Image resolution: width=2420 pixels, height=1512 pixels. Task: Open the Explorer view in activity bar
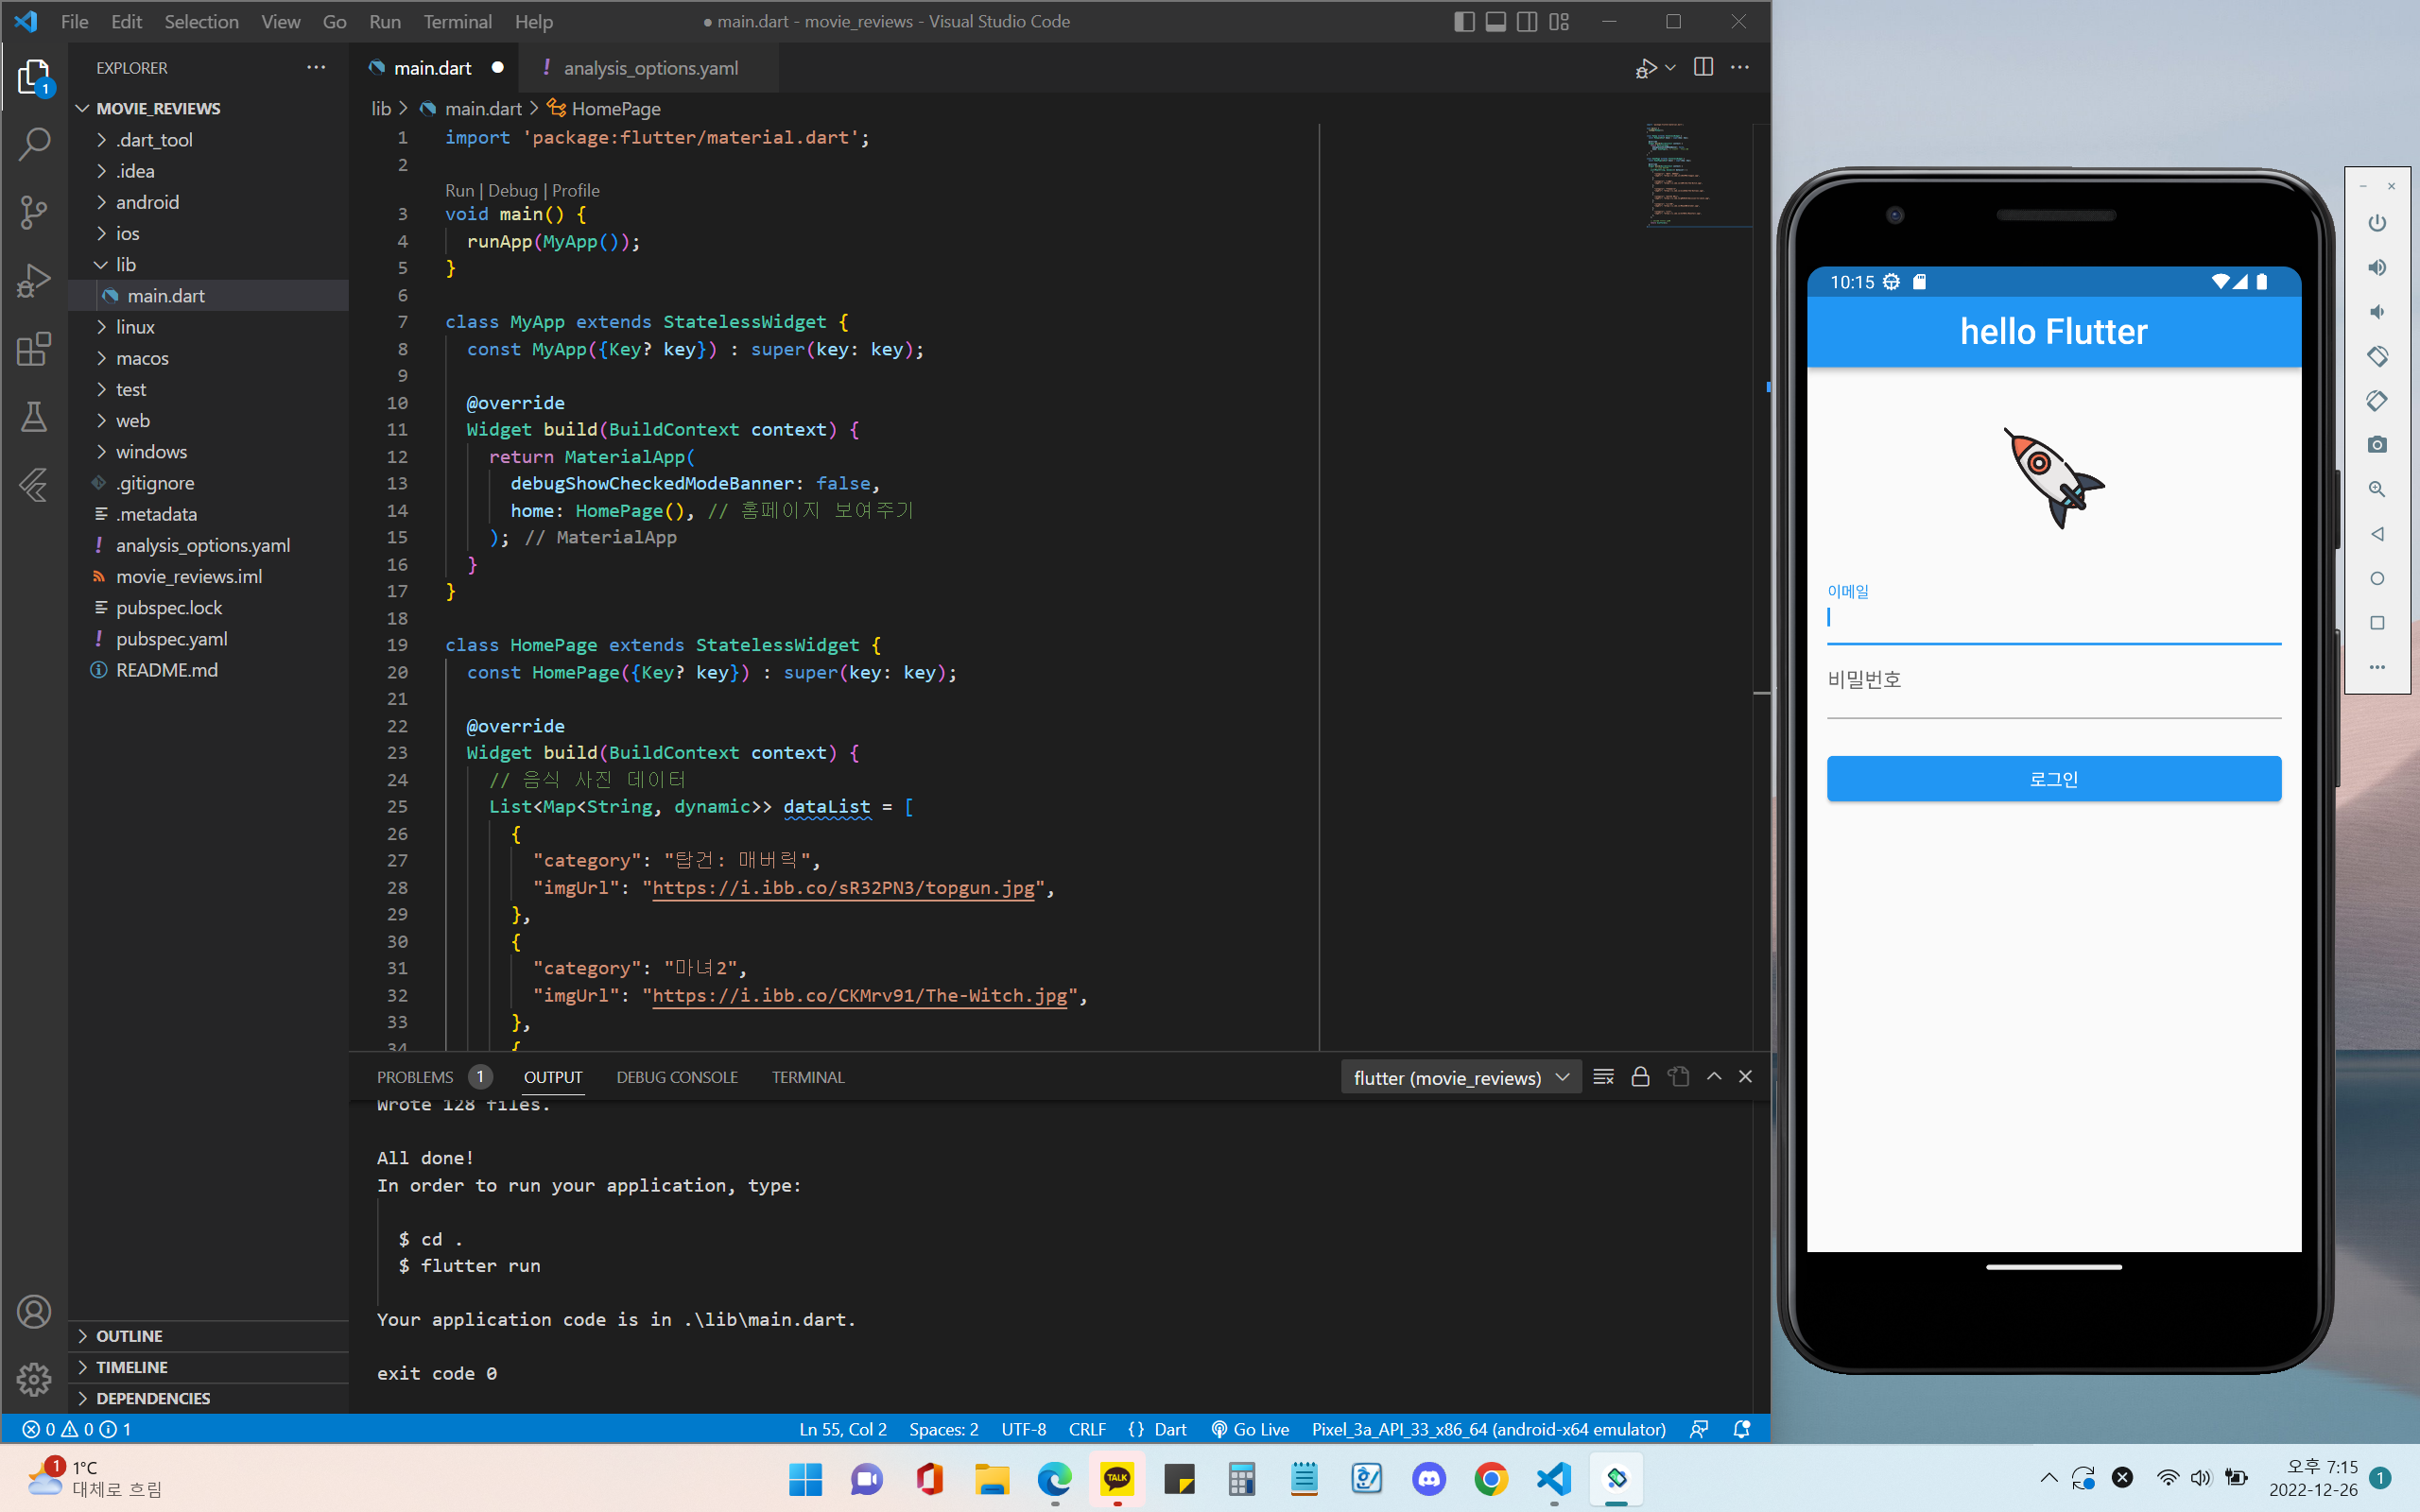pyautogui.click(x=34, y=77)
